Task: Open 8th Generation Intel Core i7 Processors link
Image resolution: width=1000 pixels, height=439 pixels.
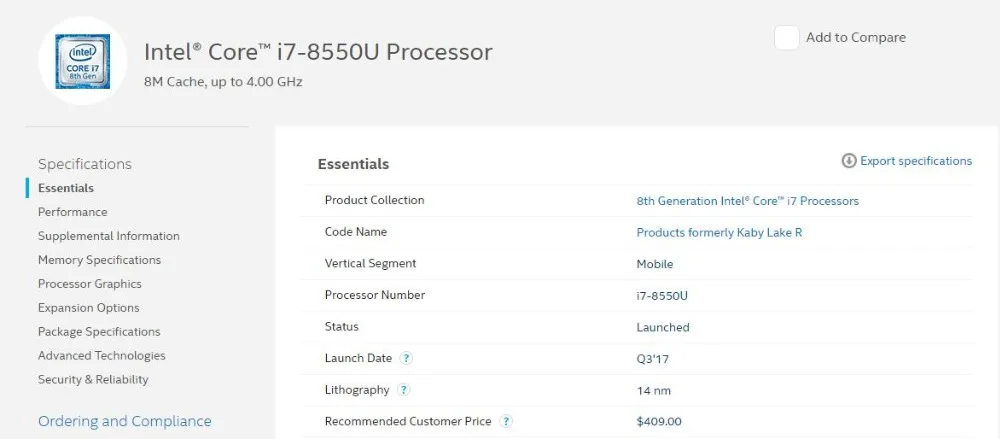Action: tap(747, 201)
